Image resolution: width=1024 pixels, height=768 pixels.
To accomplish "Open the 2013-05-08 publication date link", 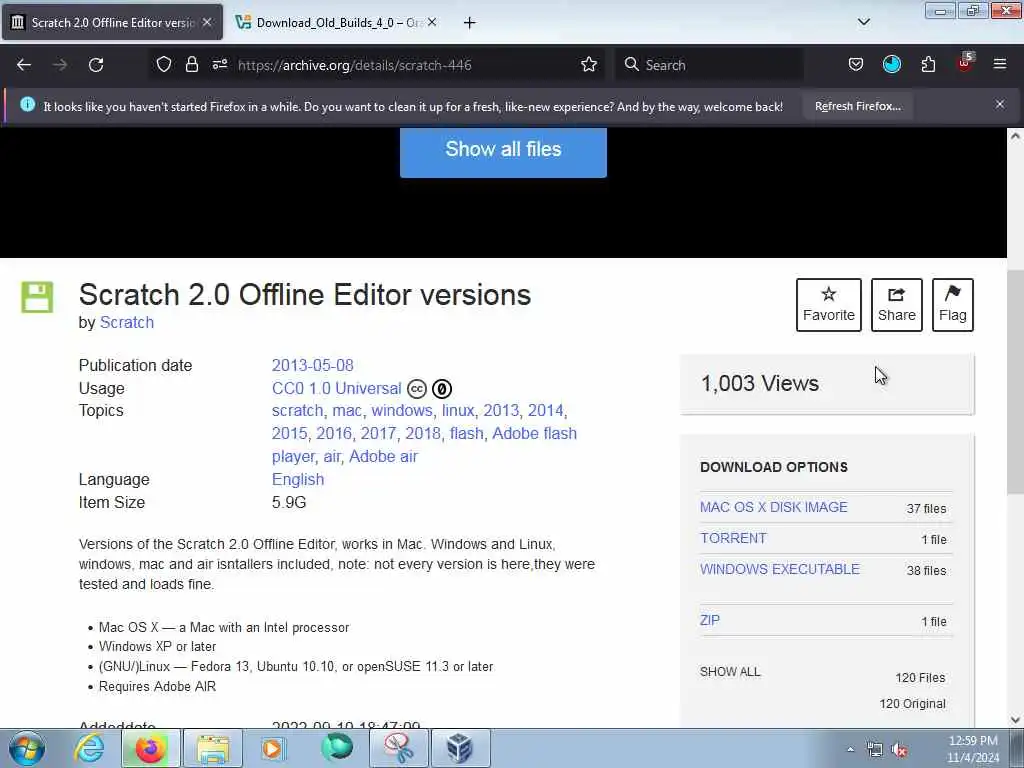I will [312, 365].
